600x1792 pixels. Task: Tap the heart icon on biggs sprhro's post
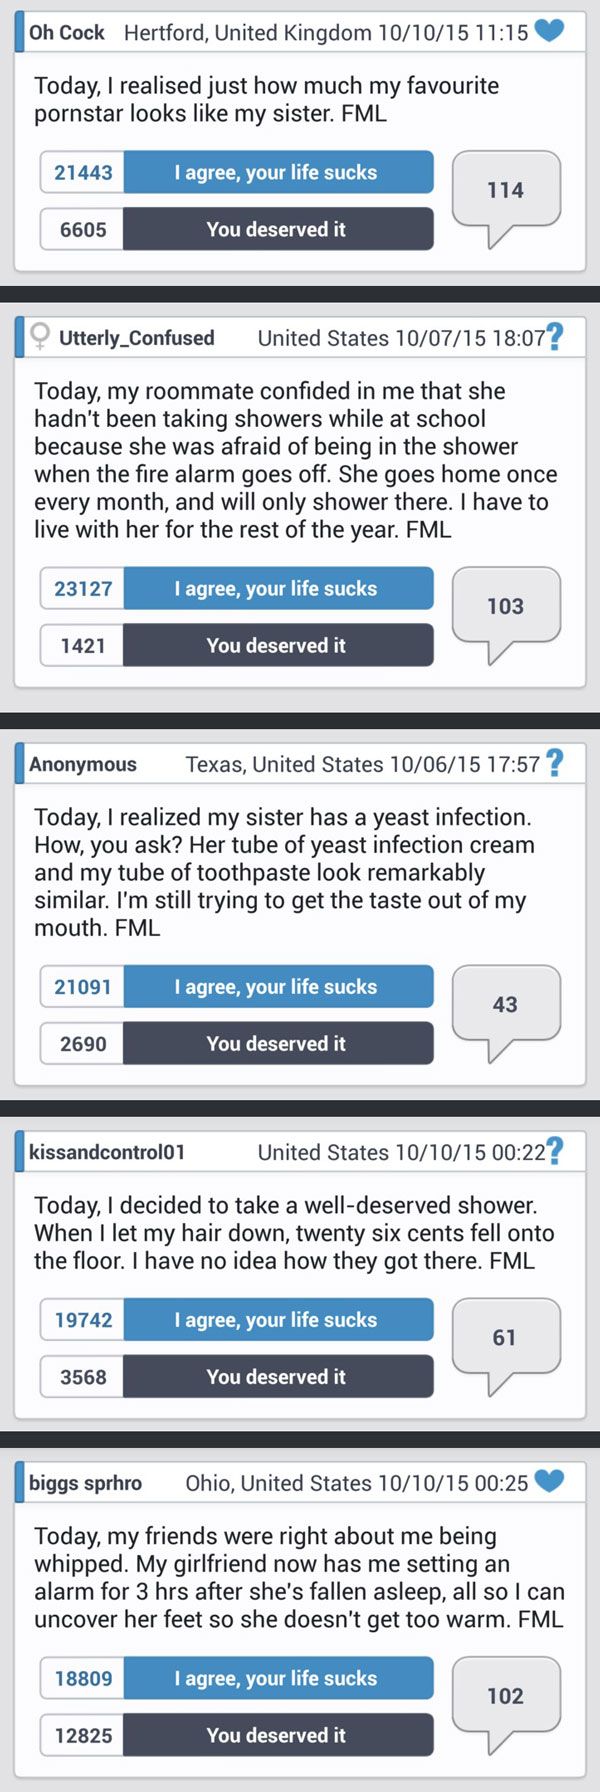tap(549, 1481)
